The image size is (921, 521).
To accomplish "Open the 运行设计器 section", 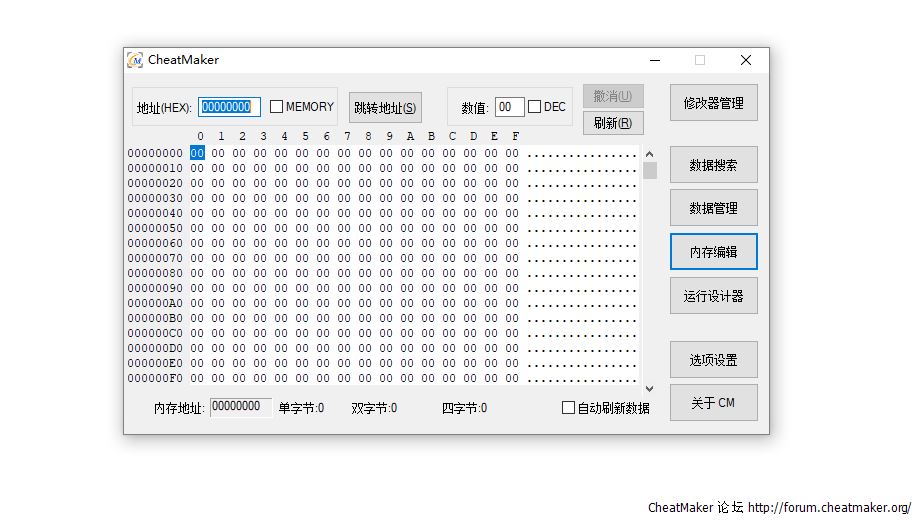I will point(713,296).
